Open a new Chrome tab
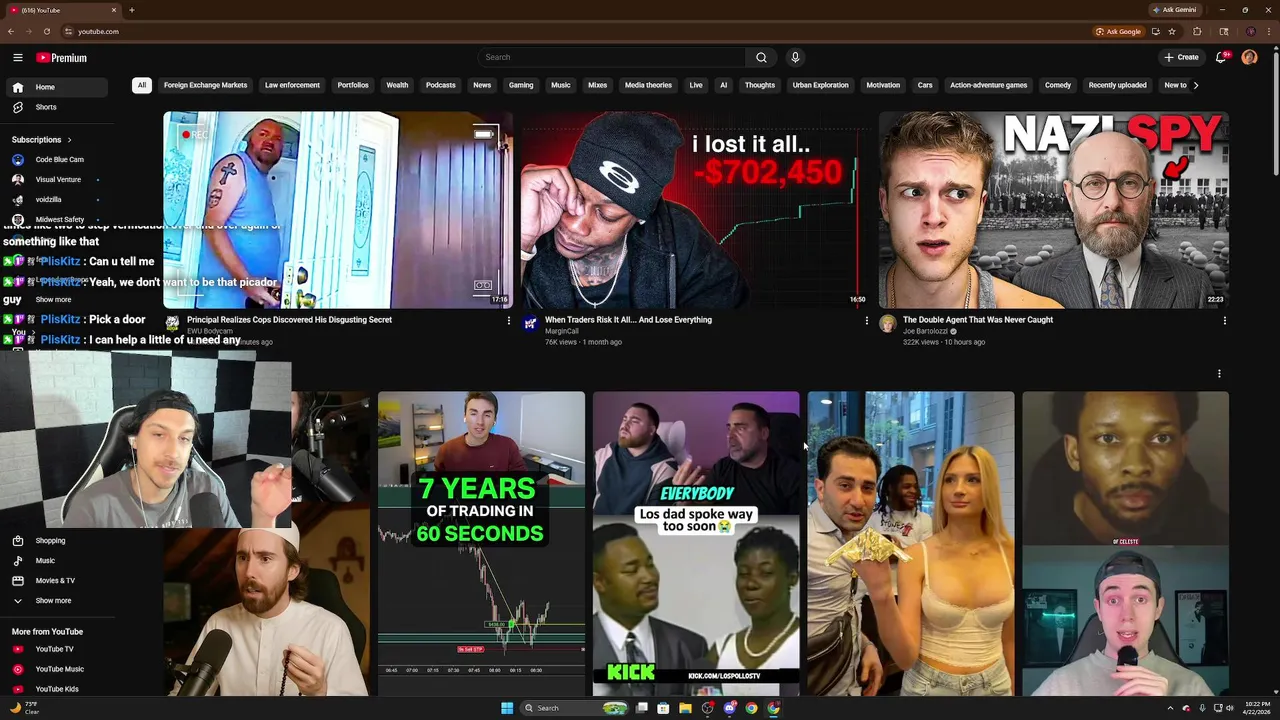Screen dimensions: 1280x720 tap(132, 10)
